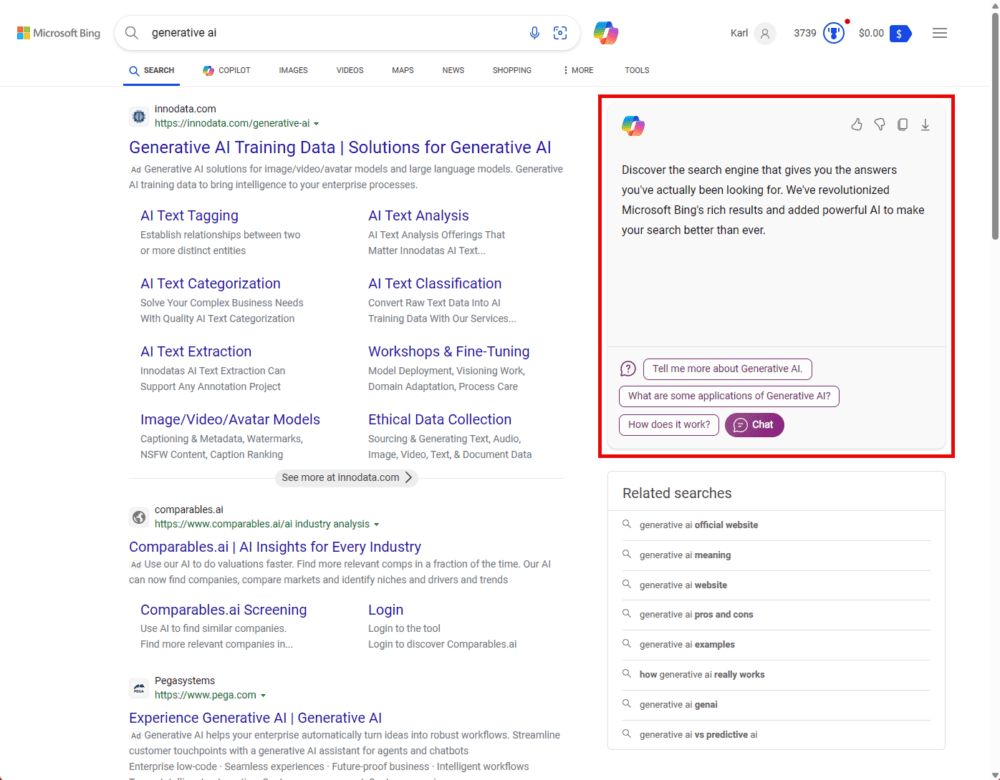This screenshot has height=780, width=1000.
Task: Open the 'AI Text Tagging' sitelink
Action: 189,216
